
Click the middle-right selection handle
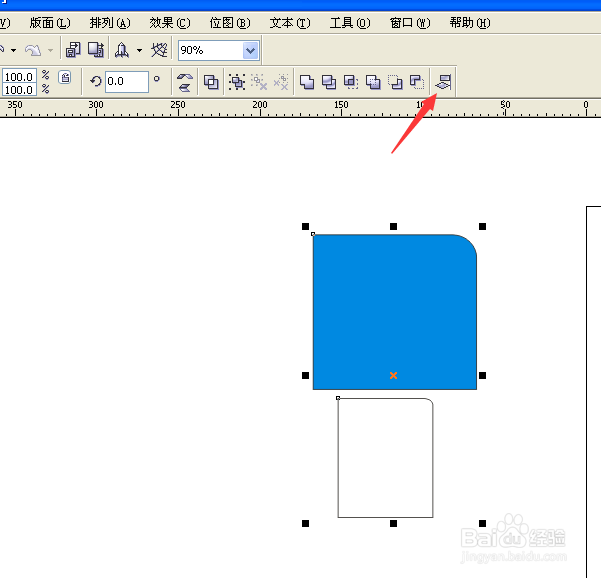[482, 375]
